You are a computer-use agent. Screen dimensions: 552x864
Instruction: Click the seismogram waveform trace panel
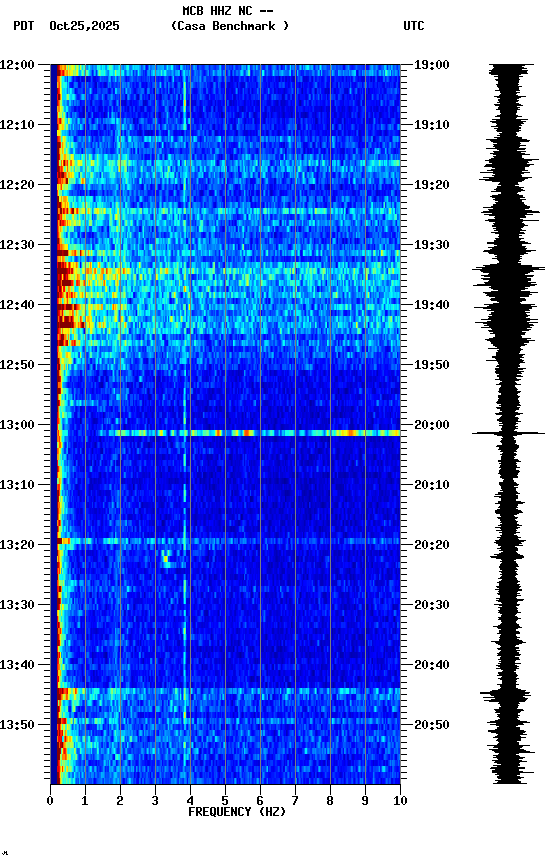(x=508, y=424)
